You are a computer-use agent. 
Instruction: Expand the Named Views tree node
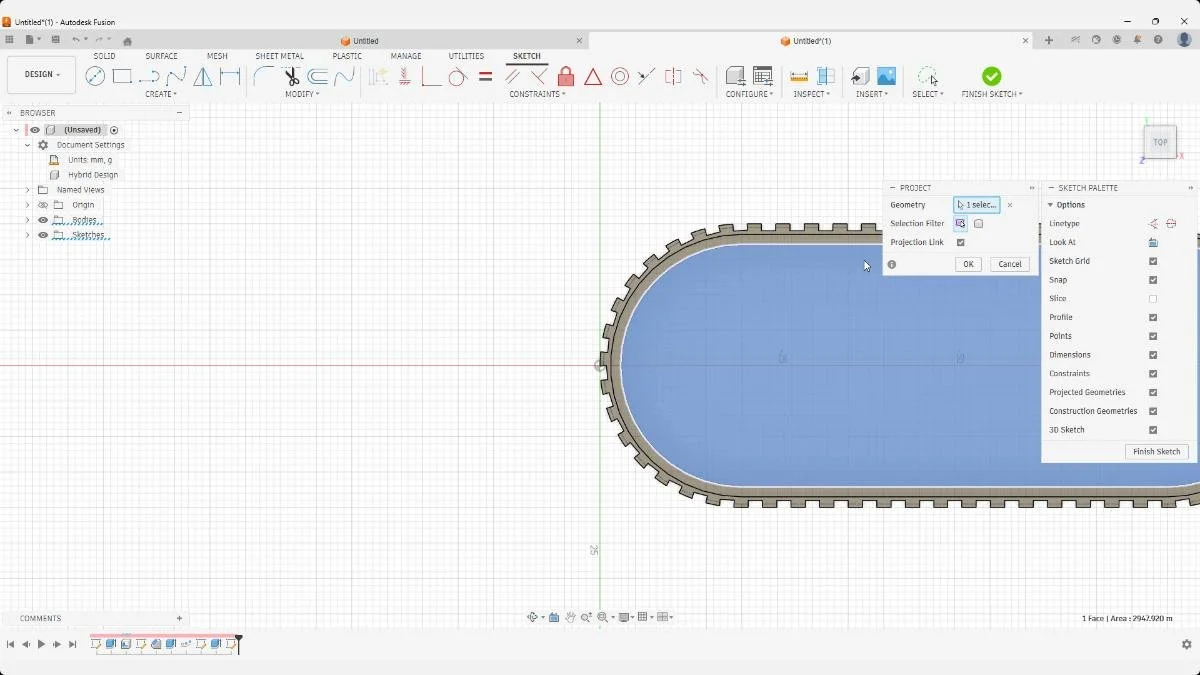(x=27, y=190)
